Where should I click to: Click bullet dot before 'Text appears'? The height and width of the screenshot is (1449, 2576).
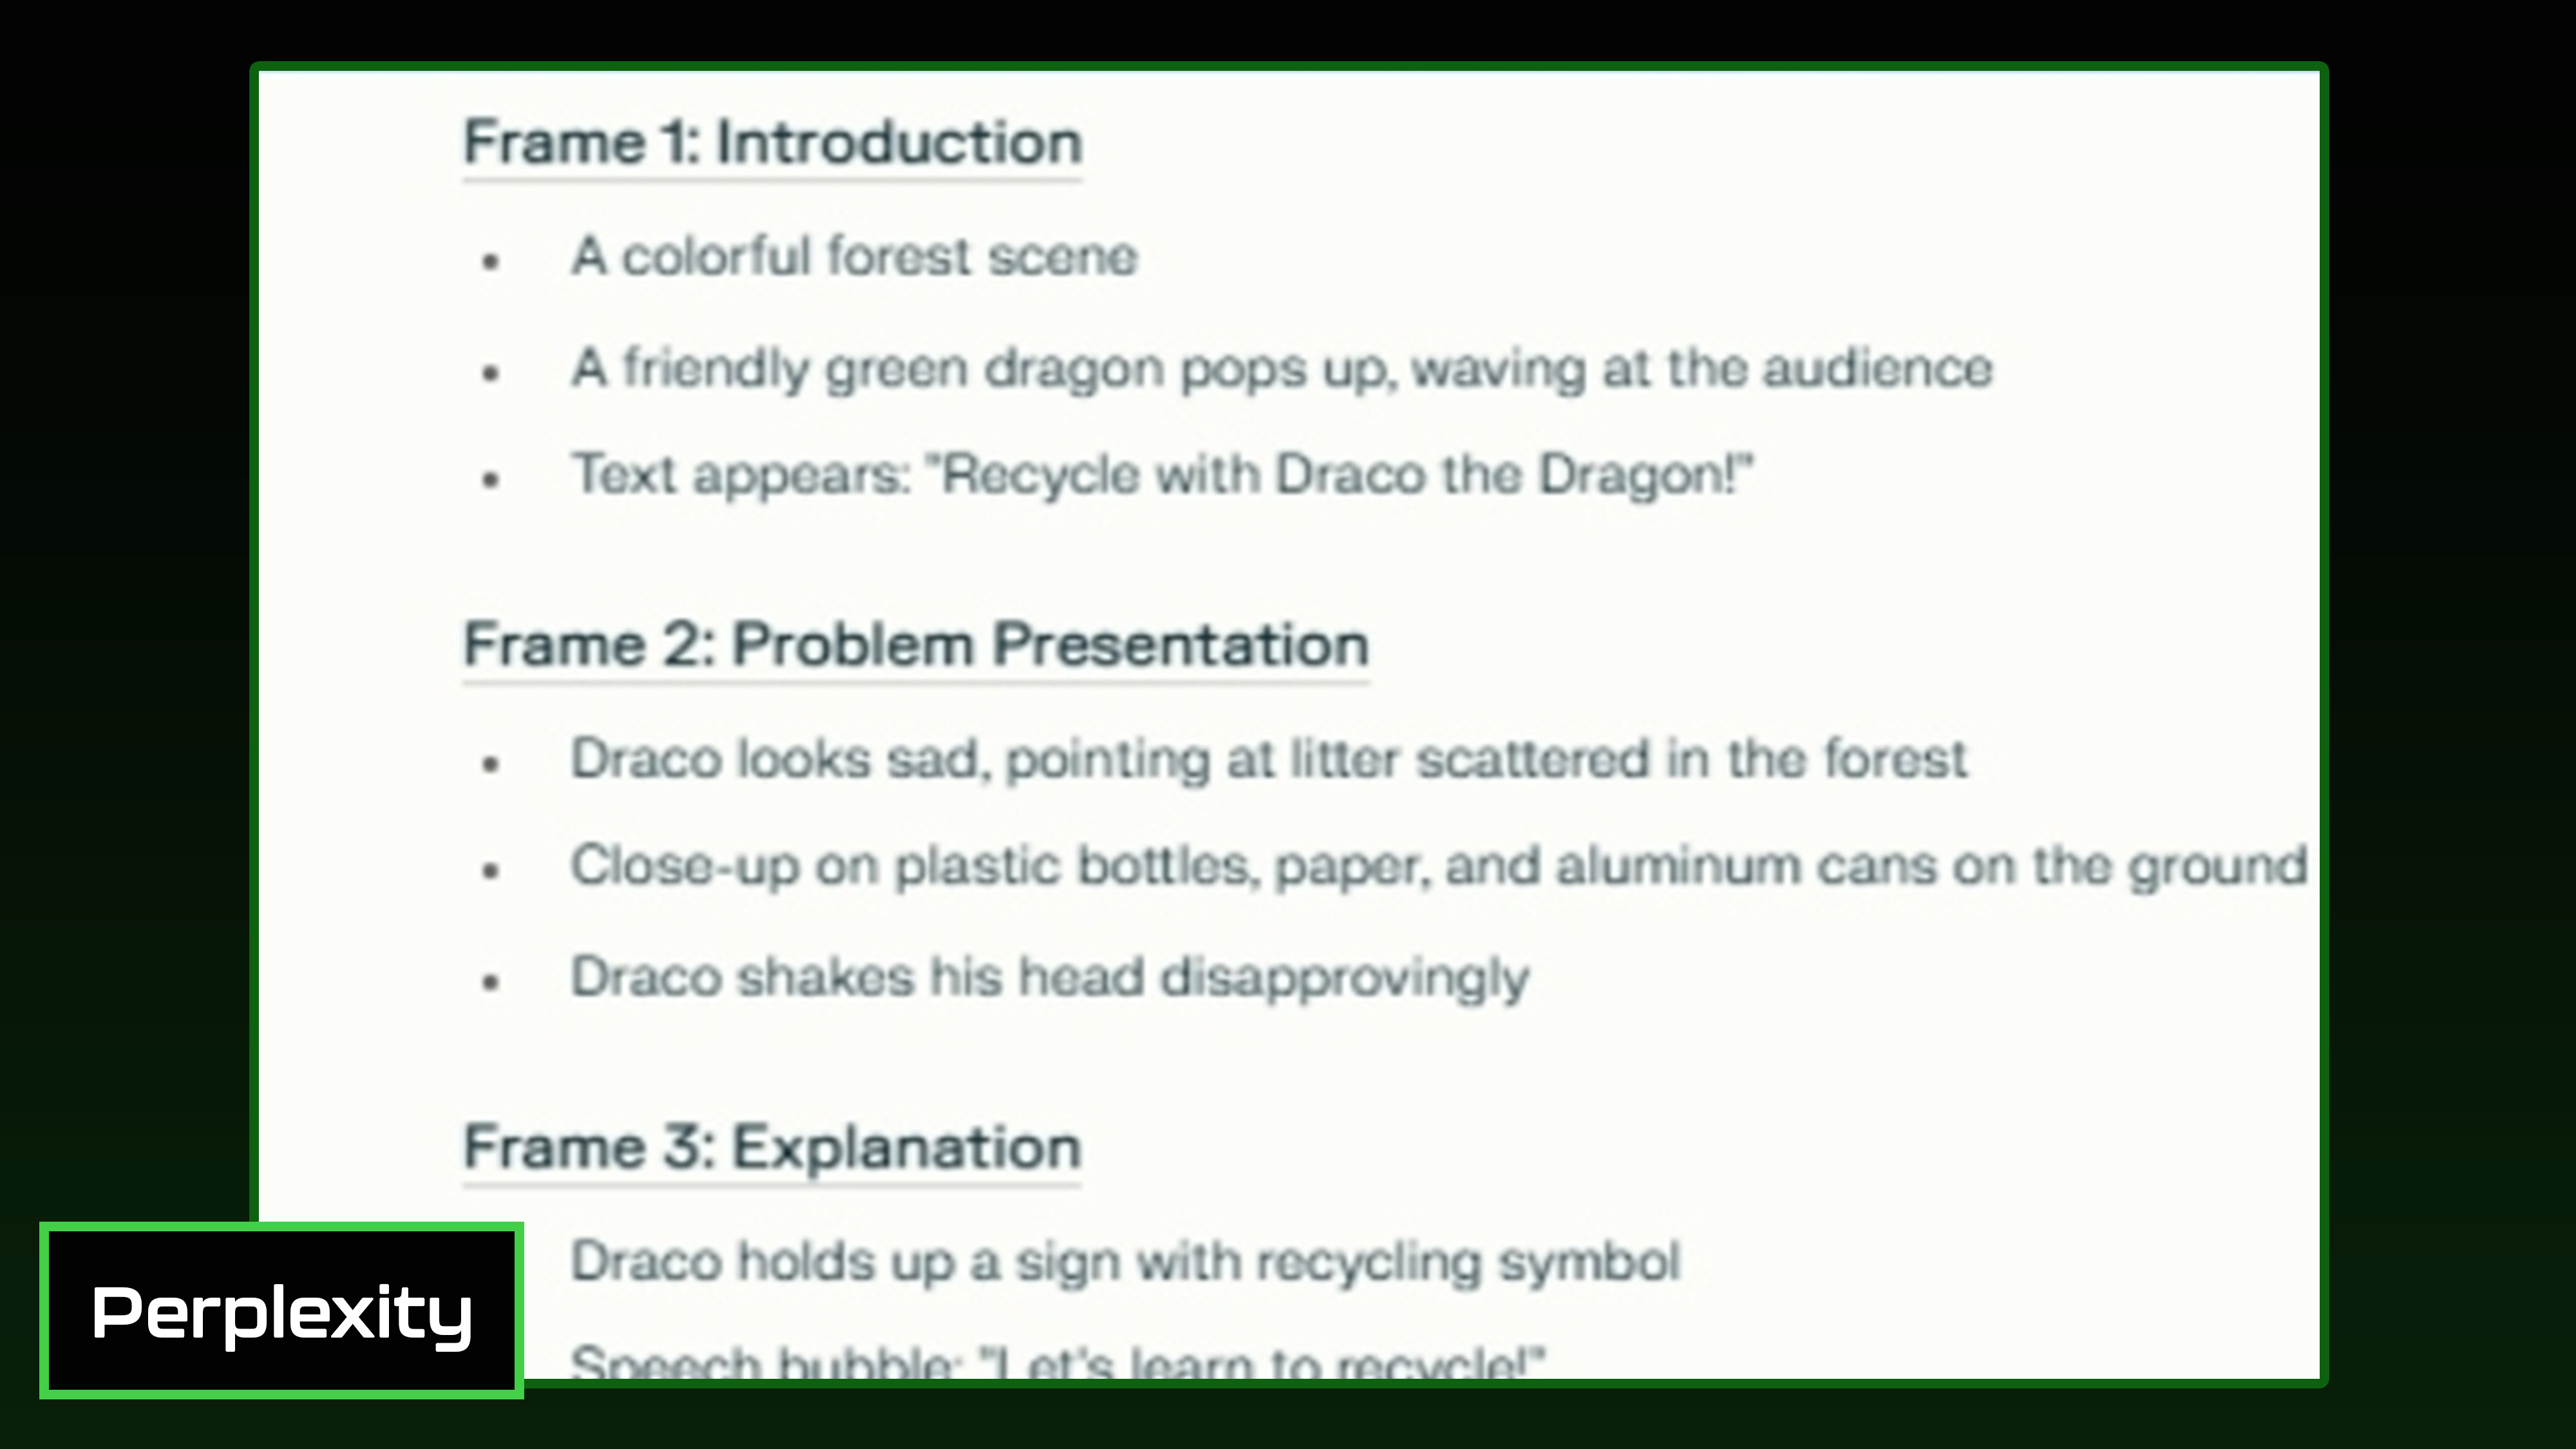coord(490,480)
